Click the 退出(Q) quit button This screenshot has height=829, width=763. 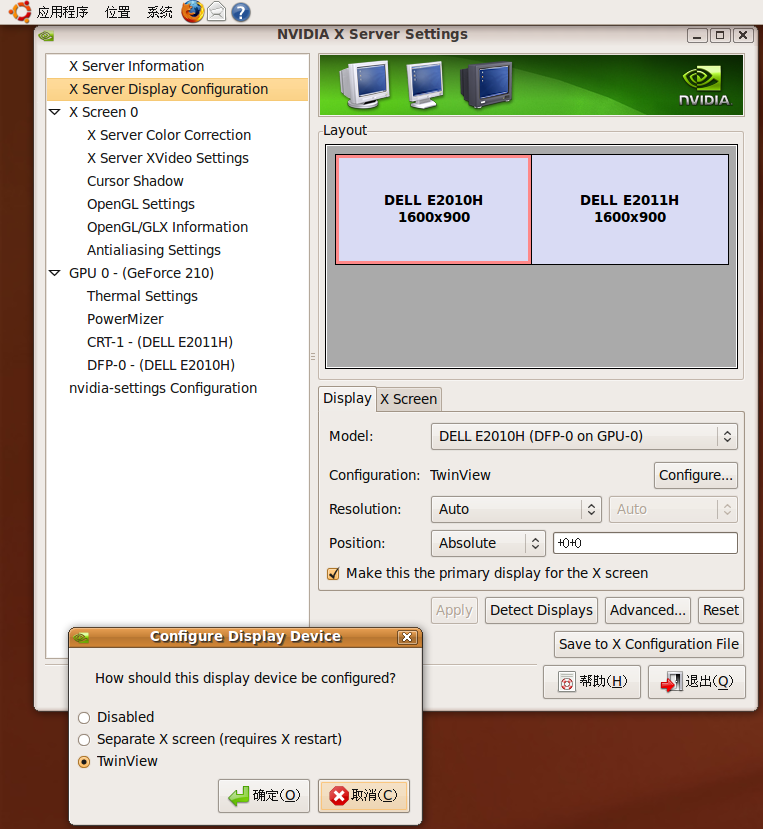coord(697,682)
